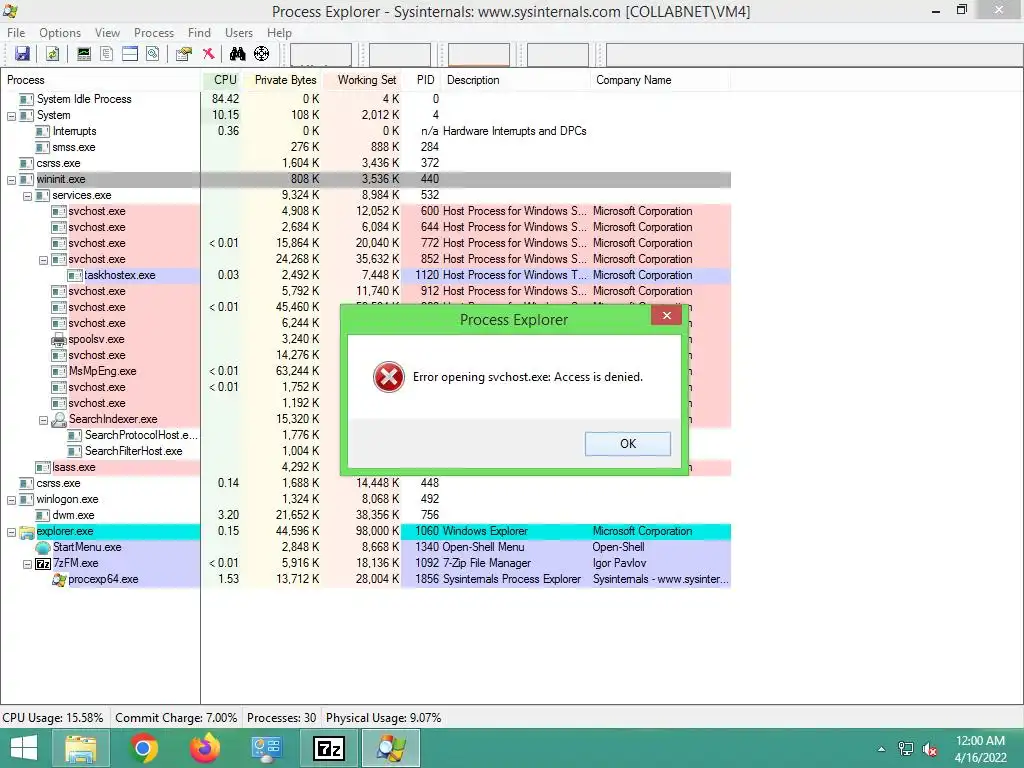The width and height of the screenshot is (1024, 768).
Task: Select taskhostex.exe in the process list
Action: point(120,275)
